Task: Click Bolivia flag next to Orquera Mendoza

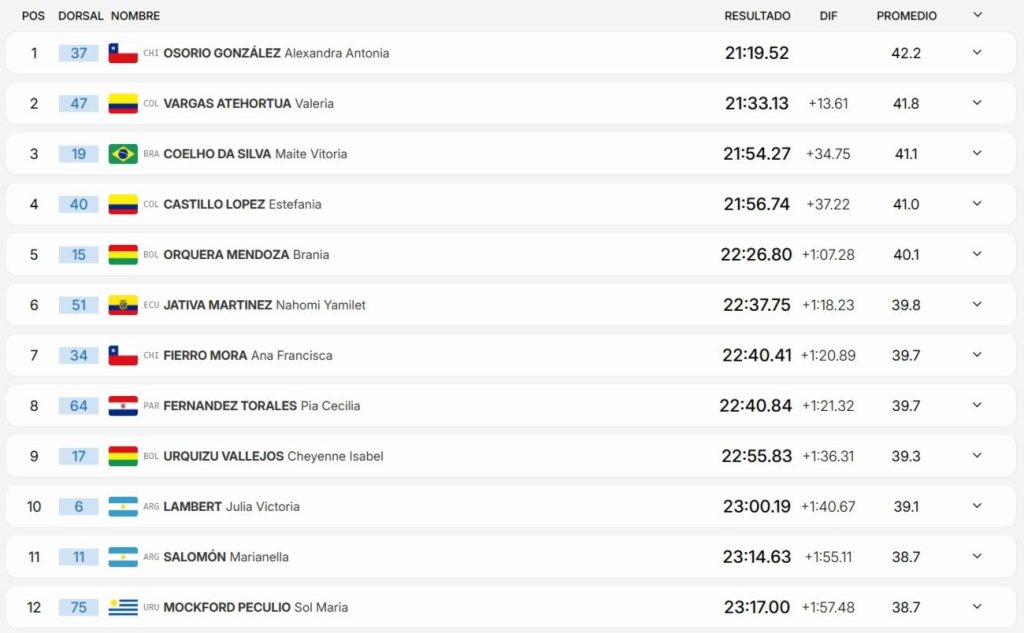Action: (x=123, y=254)
